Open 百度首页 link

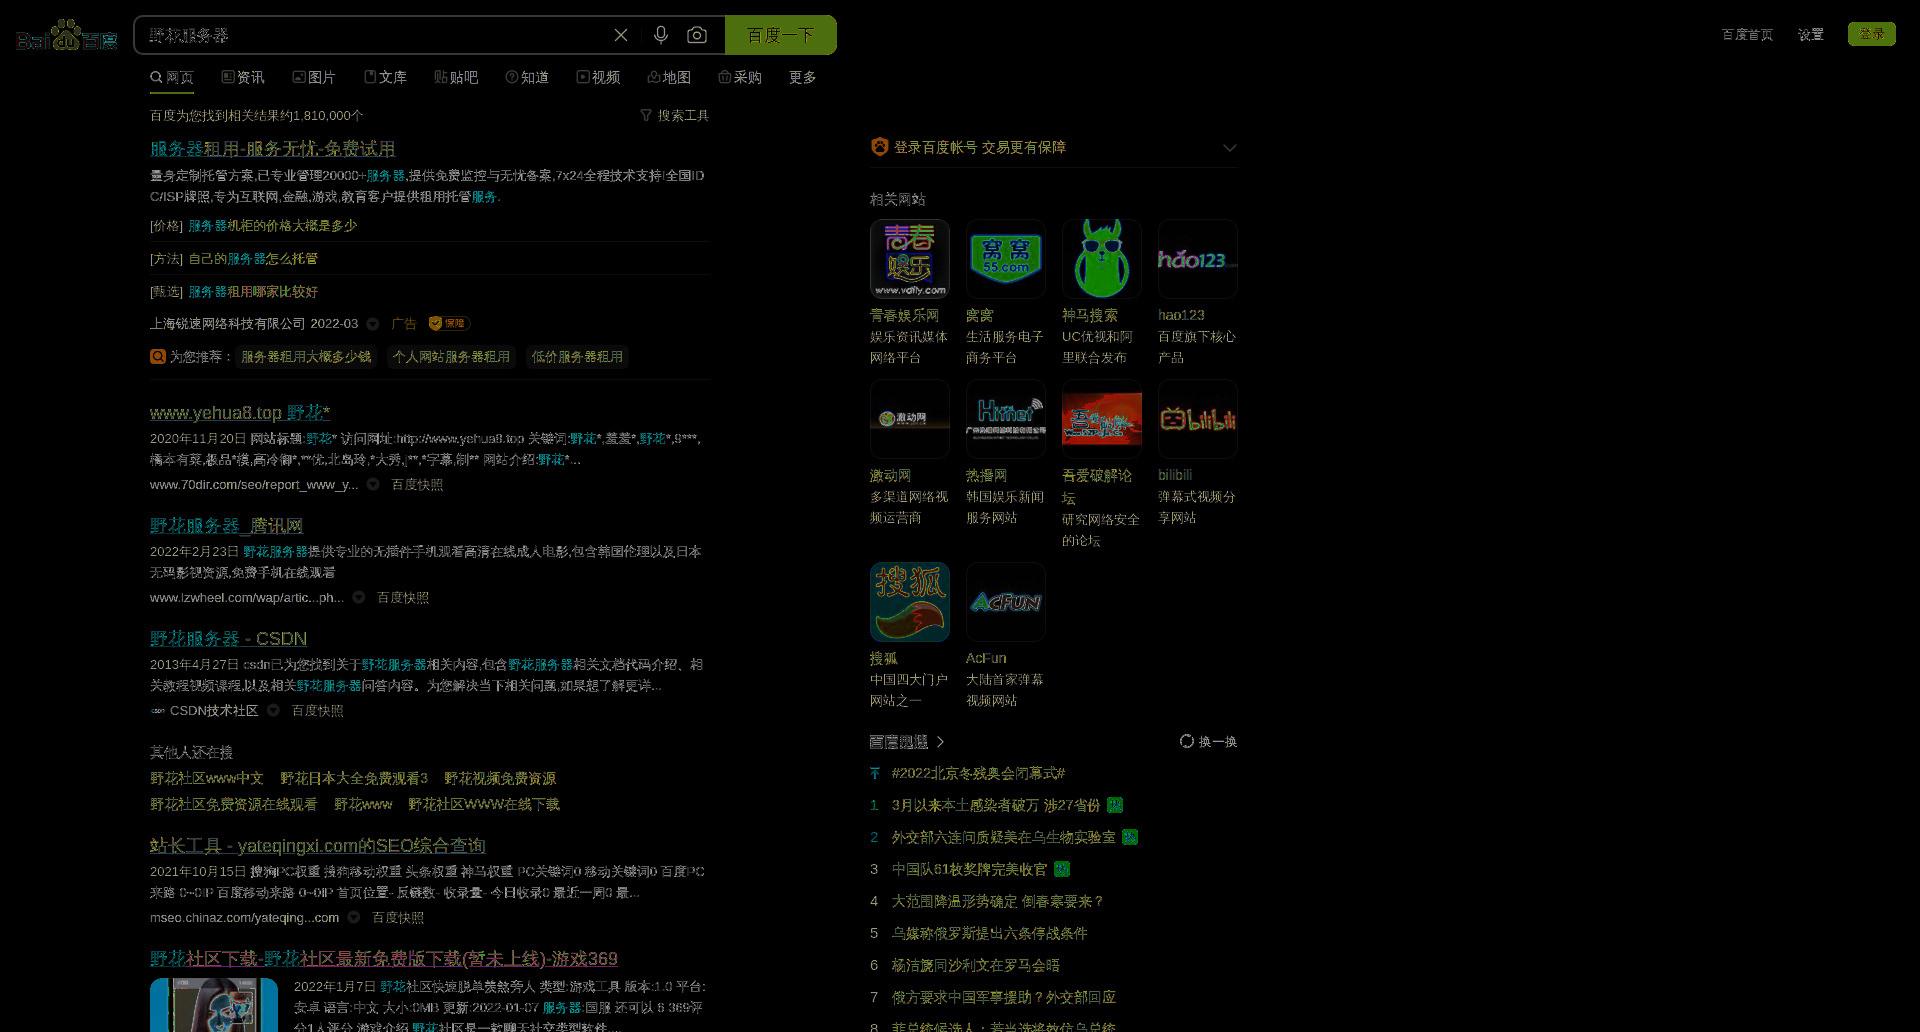(x=1747, y=34)
